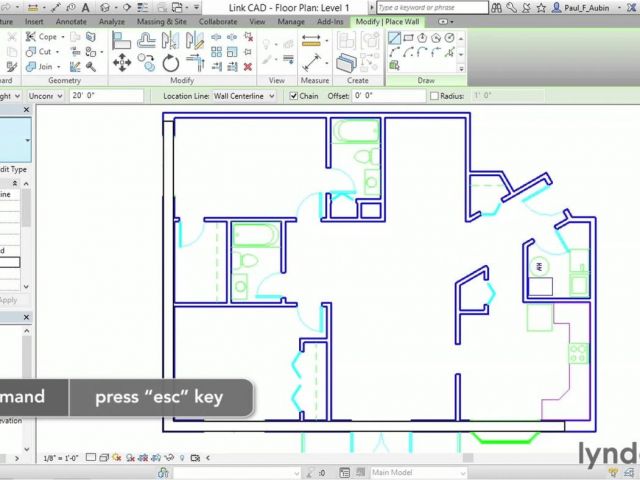The height and width of the screenshot is (480, 640).
Task: Select the Align tool in Modify panel
Action: coord(122,42)
